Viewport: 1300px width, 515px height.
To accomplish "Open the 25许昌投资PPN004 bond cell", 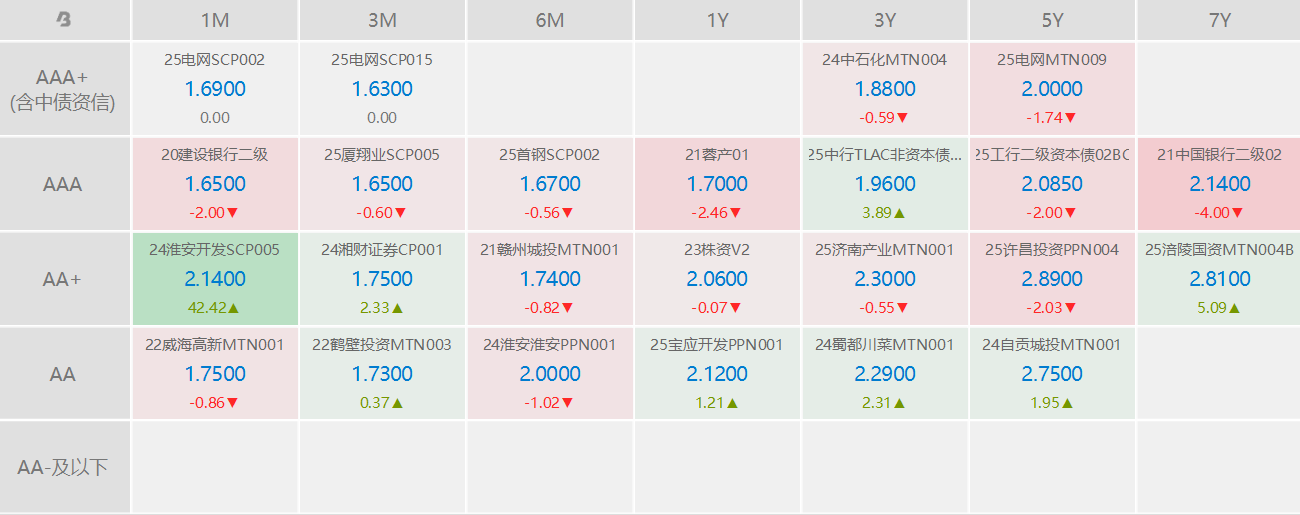I will pos(1052,279).
